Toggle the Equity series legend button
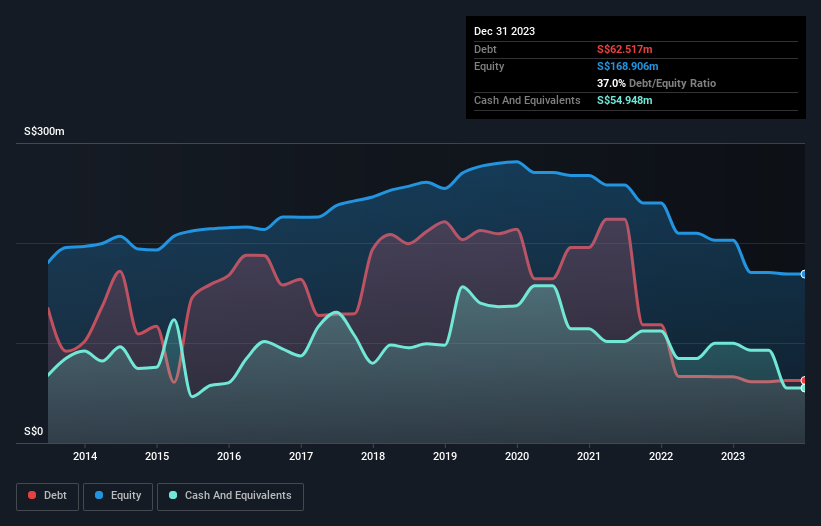The width and height of the screenshot is (821, 526). (118, 496)
